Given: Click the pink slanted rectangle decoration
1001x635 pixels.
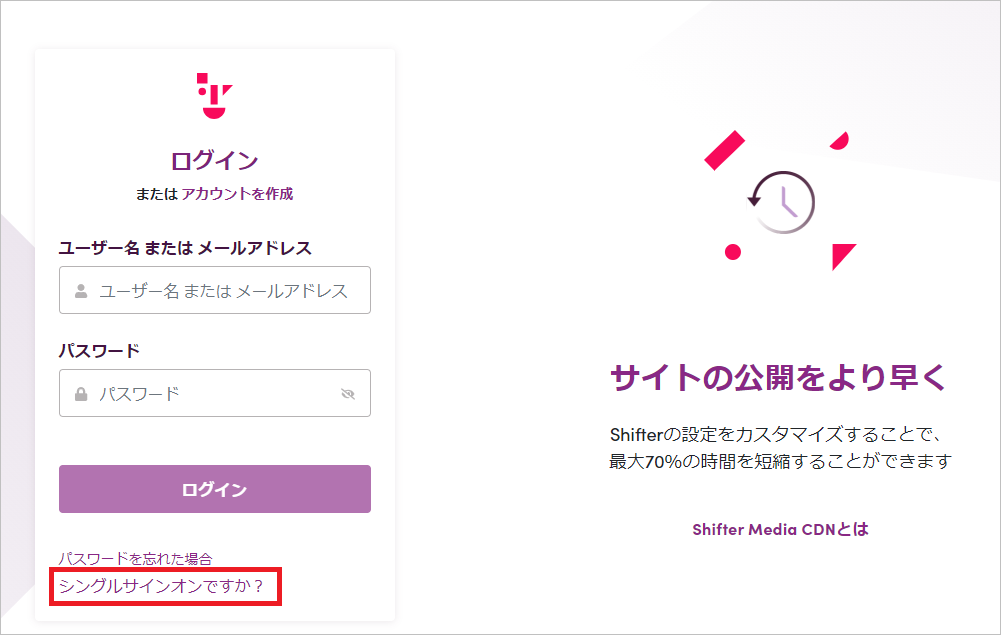Looking at the screenshot, I should (x=725, y=151).
